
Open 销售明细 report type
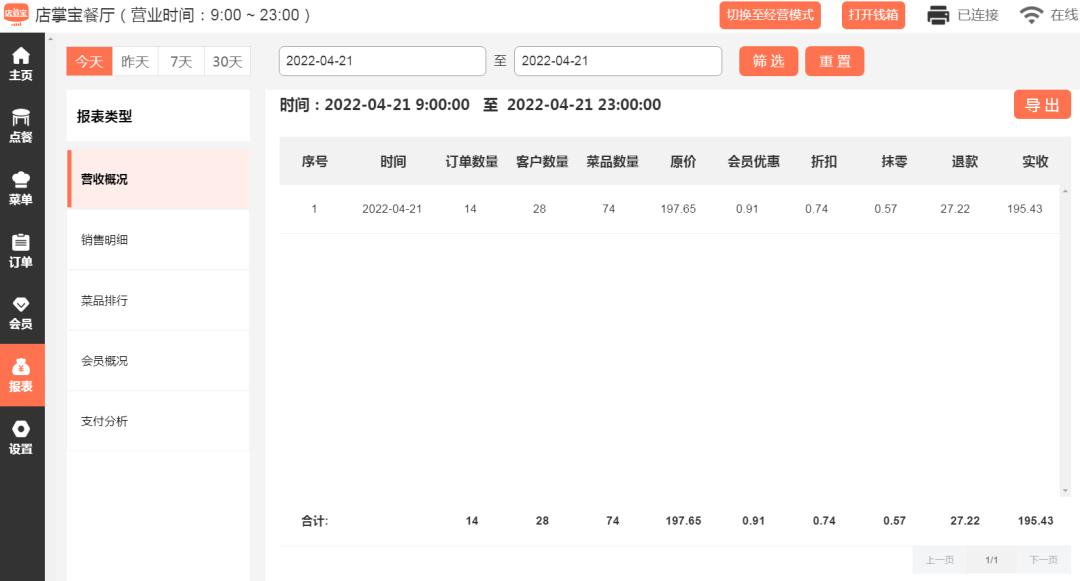[105, 240]
